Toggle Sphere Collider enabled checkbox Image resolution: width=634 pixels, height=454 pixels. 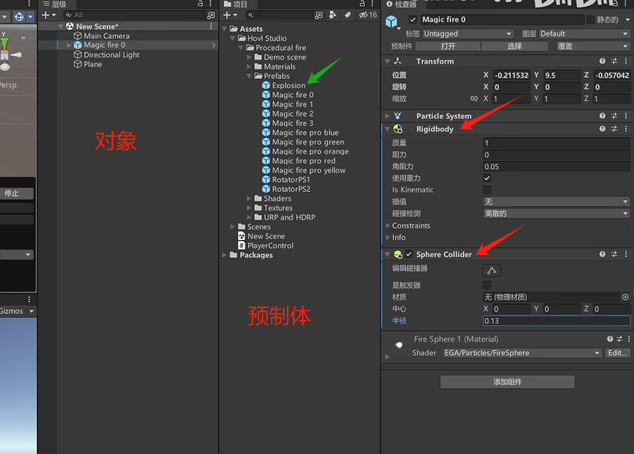pos(409,254)
